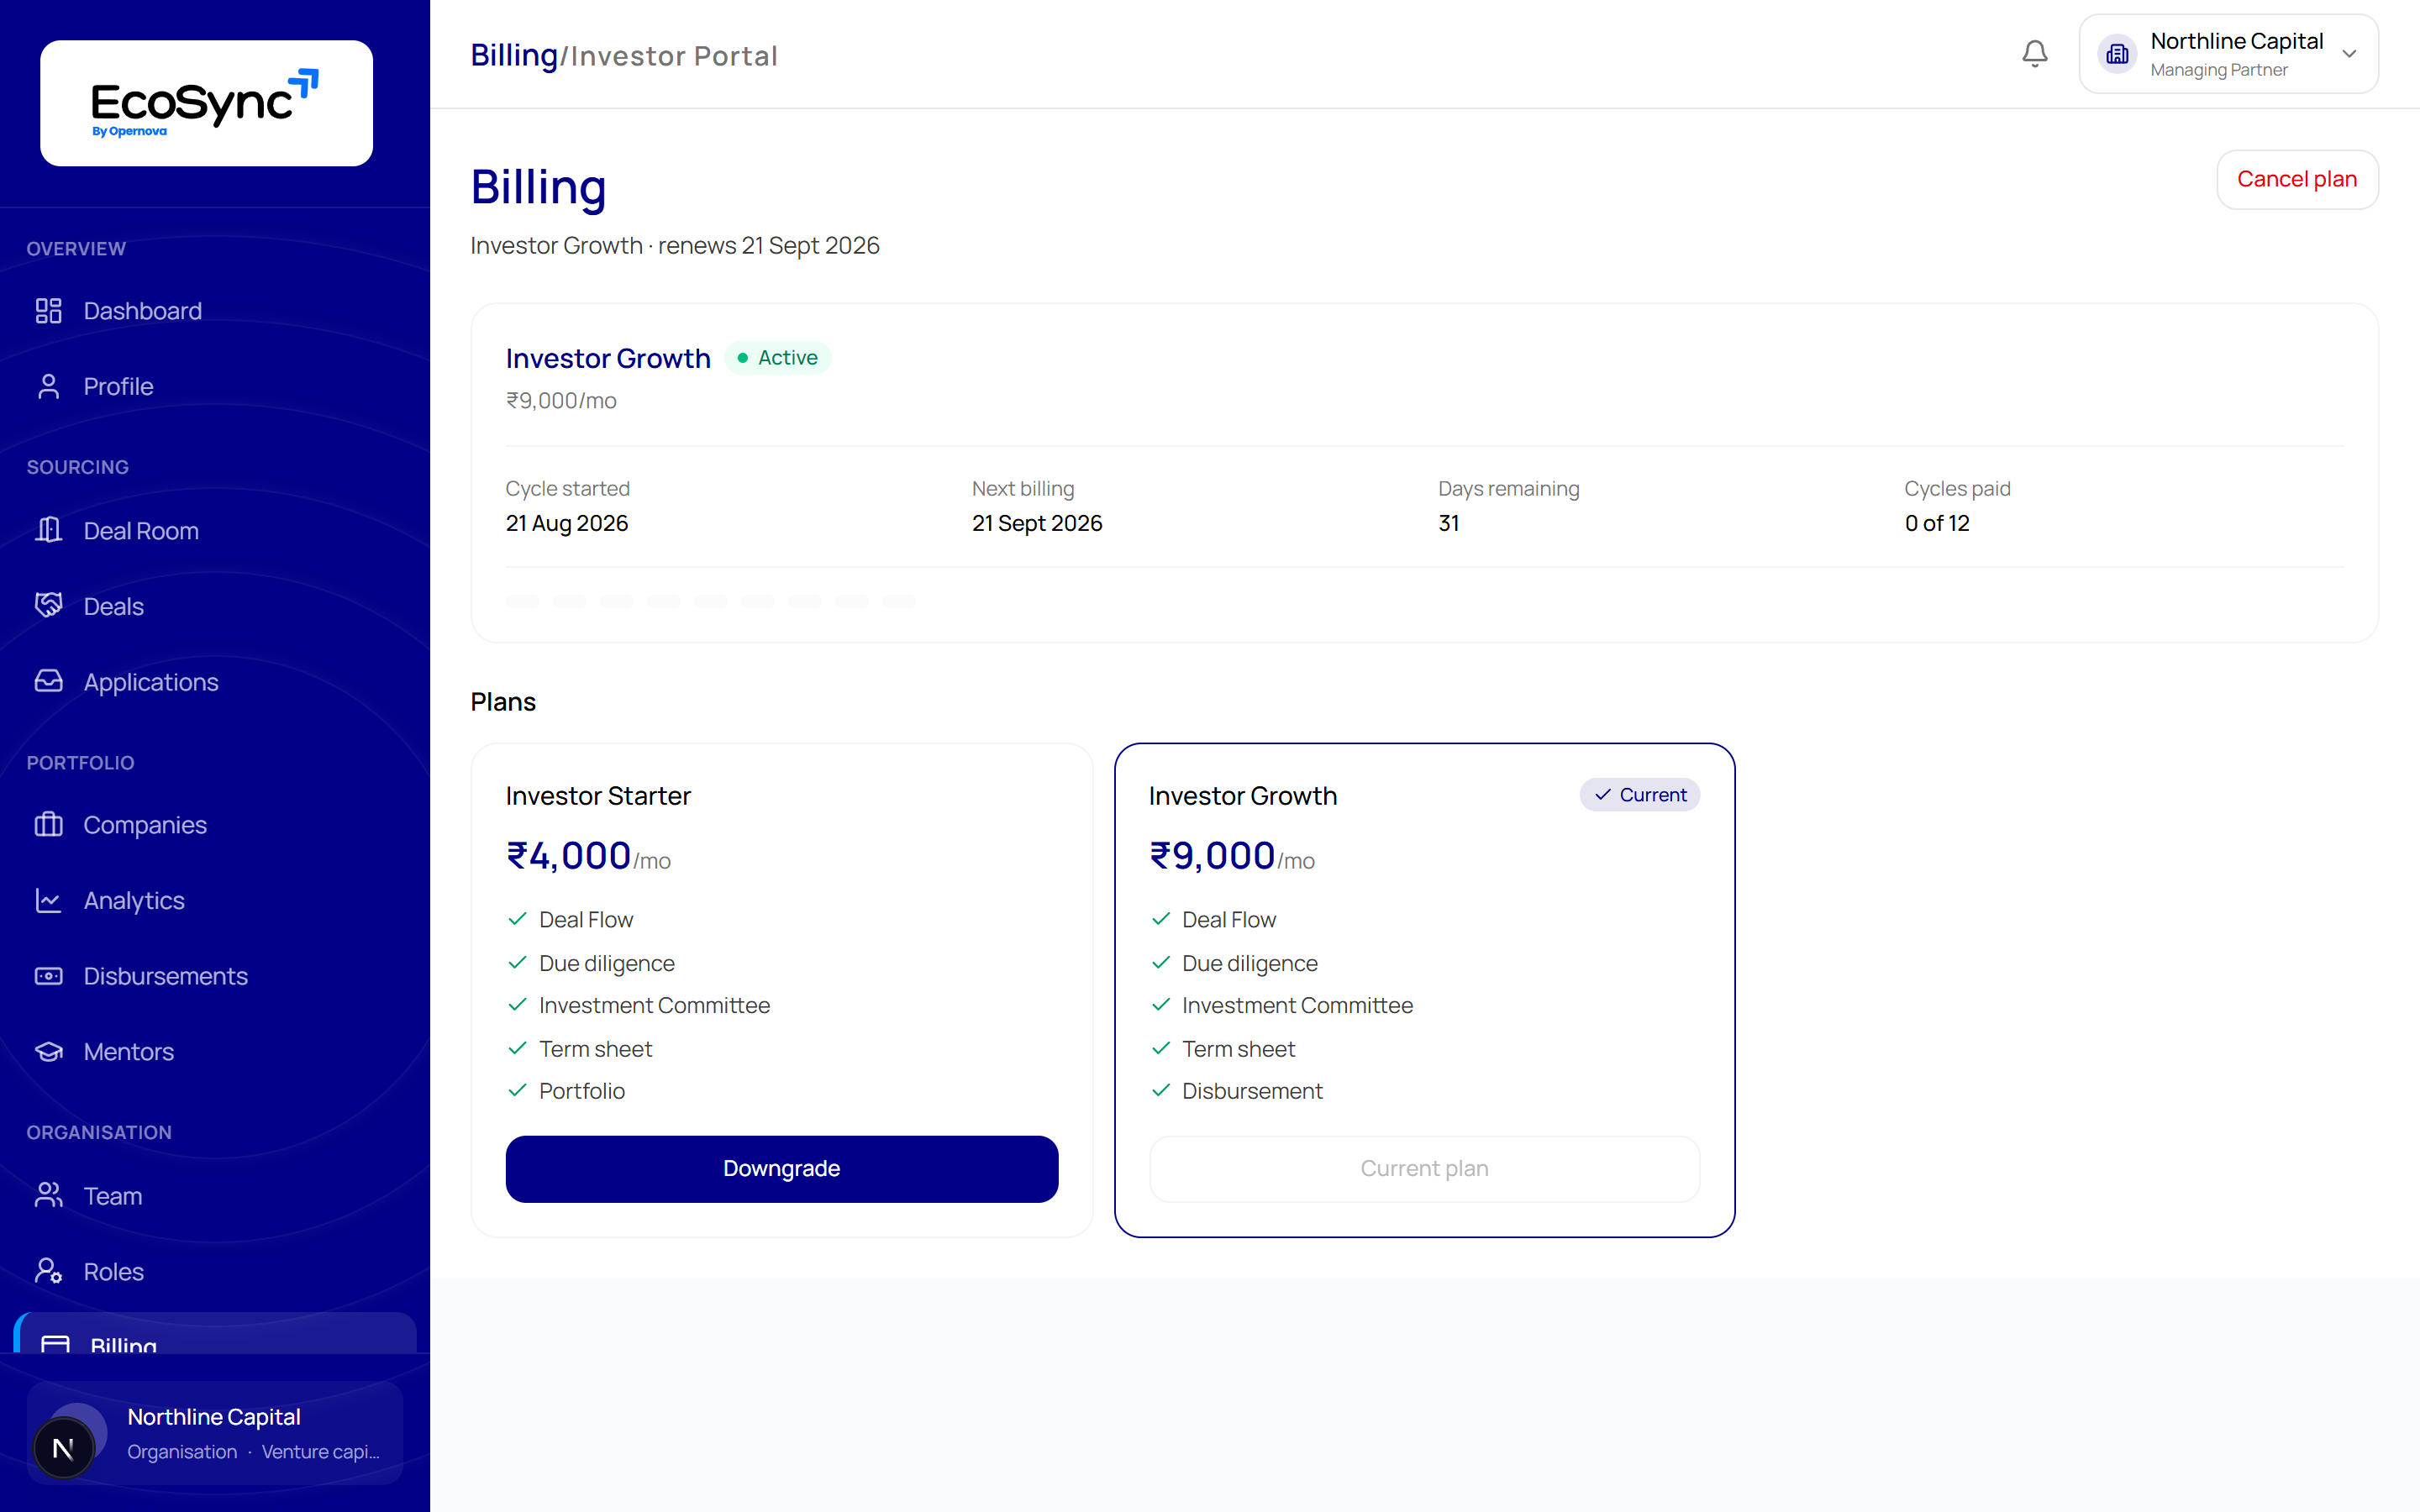Screen dimensions: 2420x1512
Task: Click '0 of 12' cycles paid value
Action: coord(1937,523)
